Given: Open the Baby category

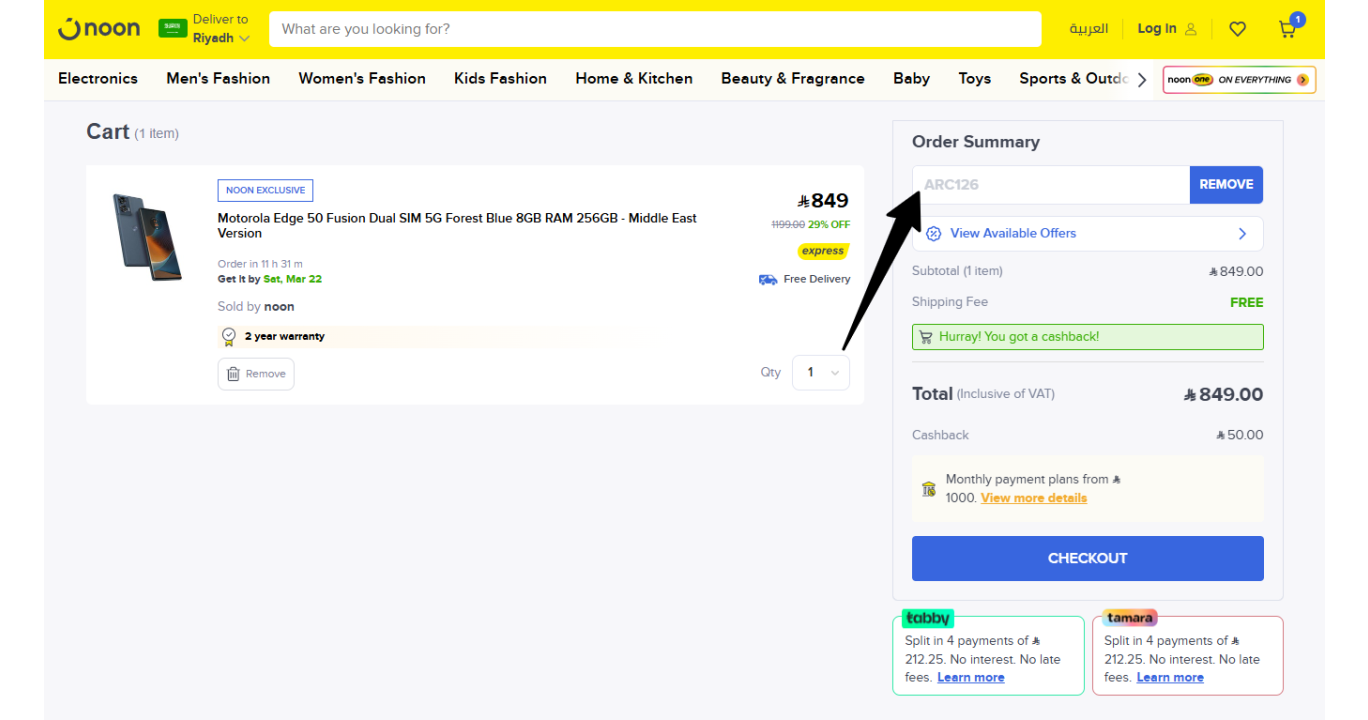Looking at the screenshot, I should pos(911,78).
